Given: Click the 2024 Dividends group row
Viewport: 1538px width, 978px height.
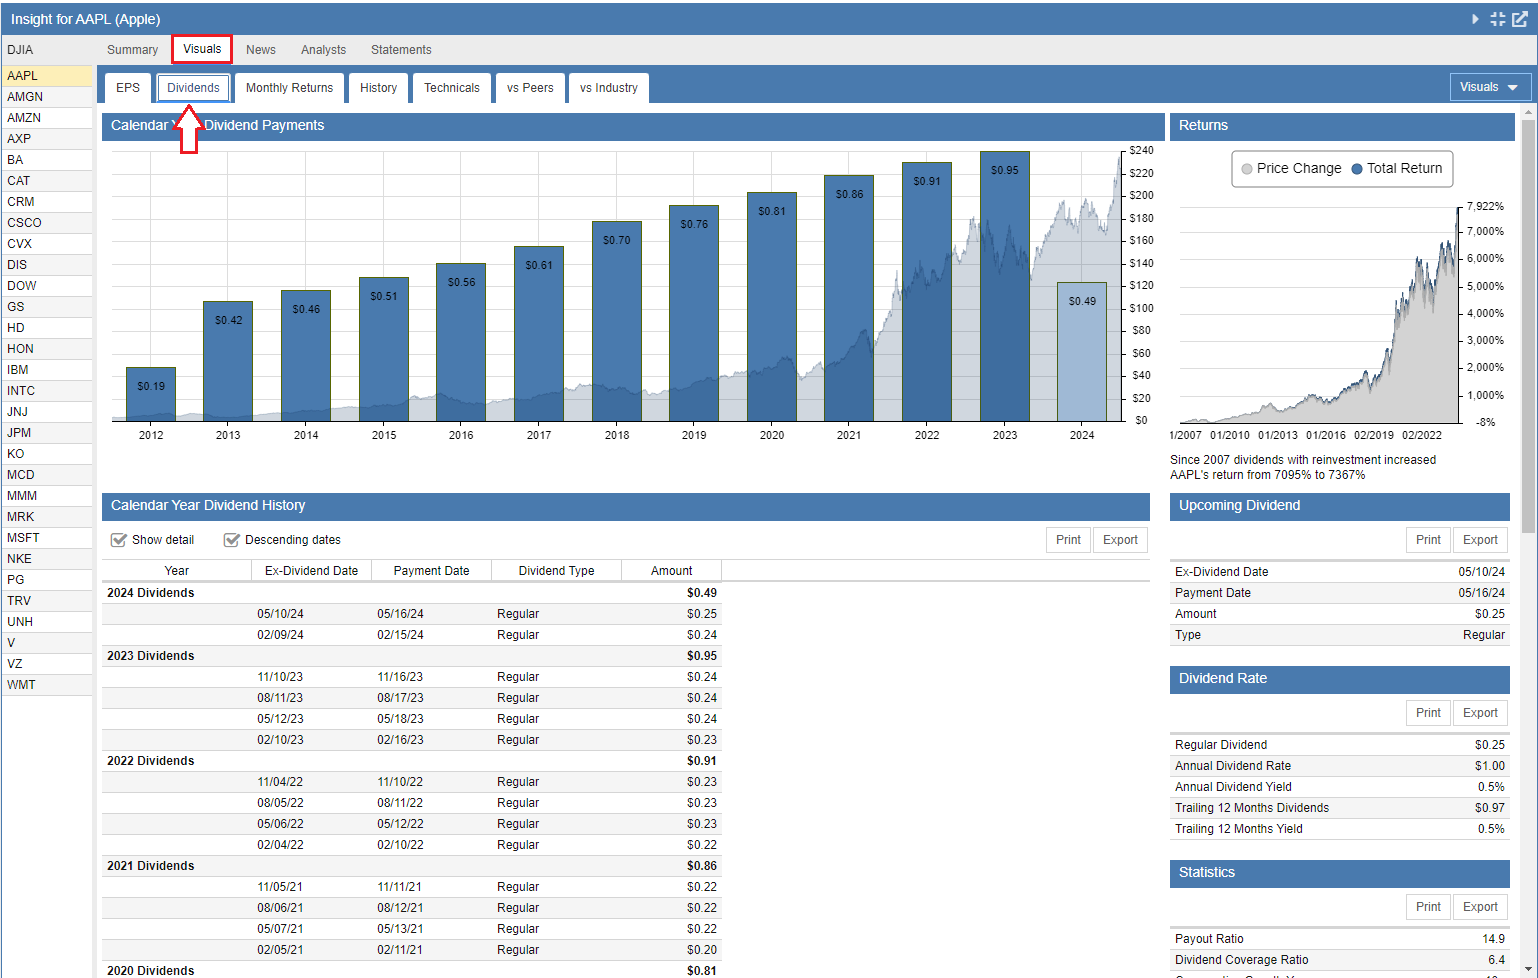Looking at the screenshot, I should click(411, 593).
